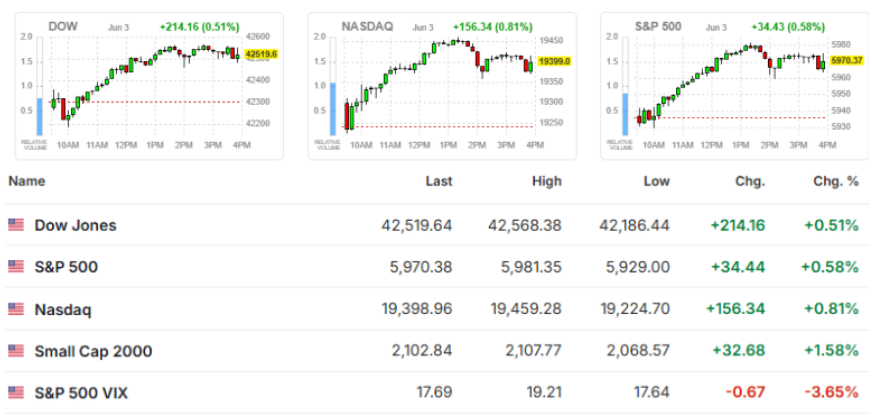The height and width of the screenshot is (418, 872).
Task: Click Nasdaq percent change +0.81% in table
Action: click(x=830, y=309)
